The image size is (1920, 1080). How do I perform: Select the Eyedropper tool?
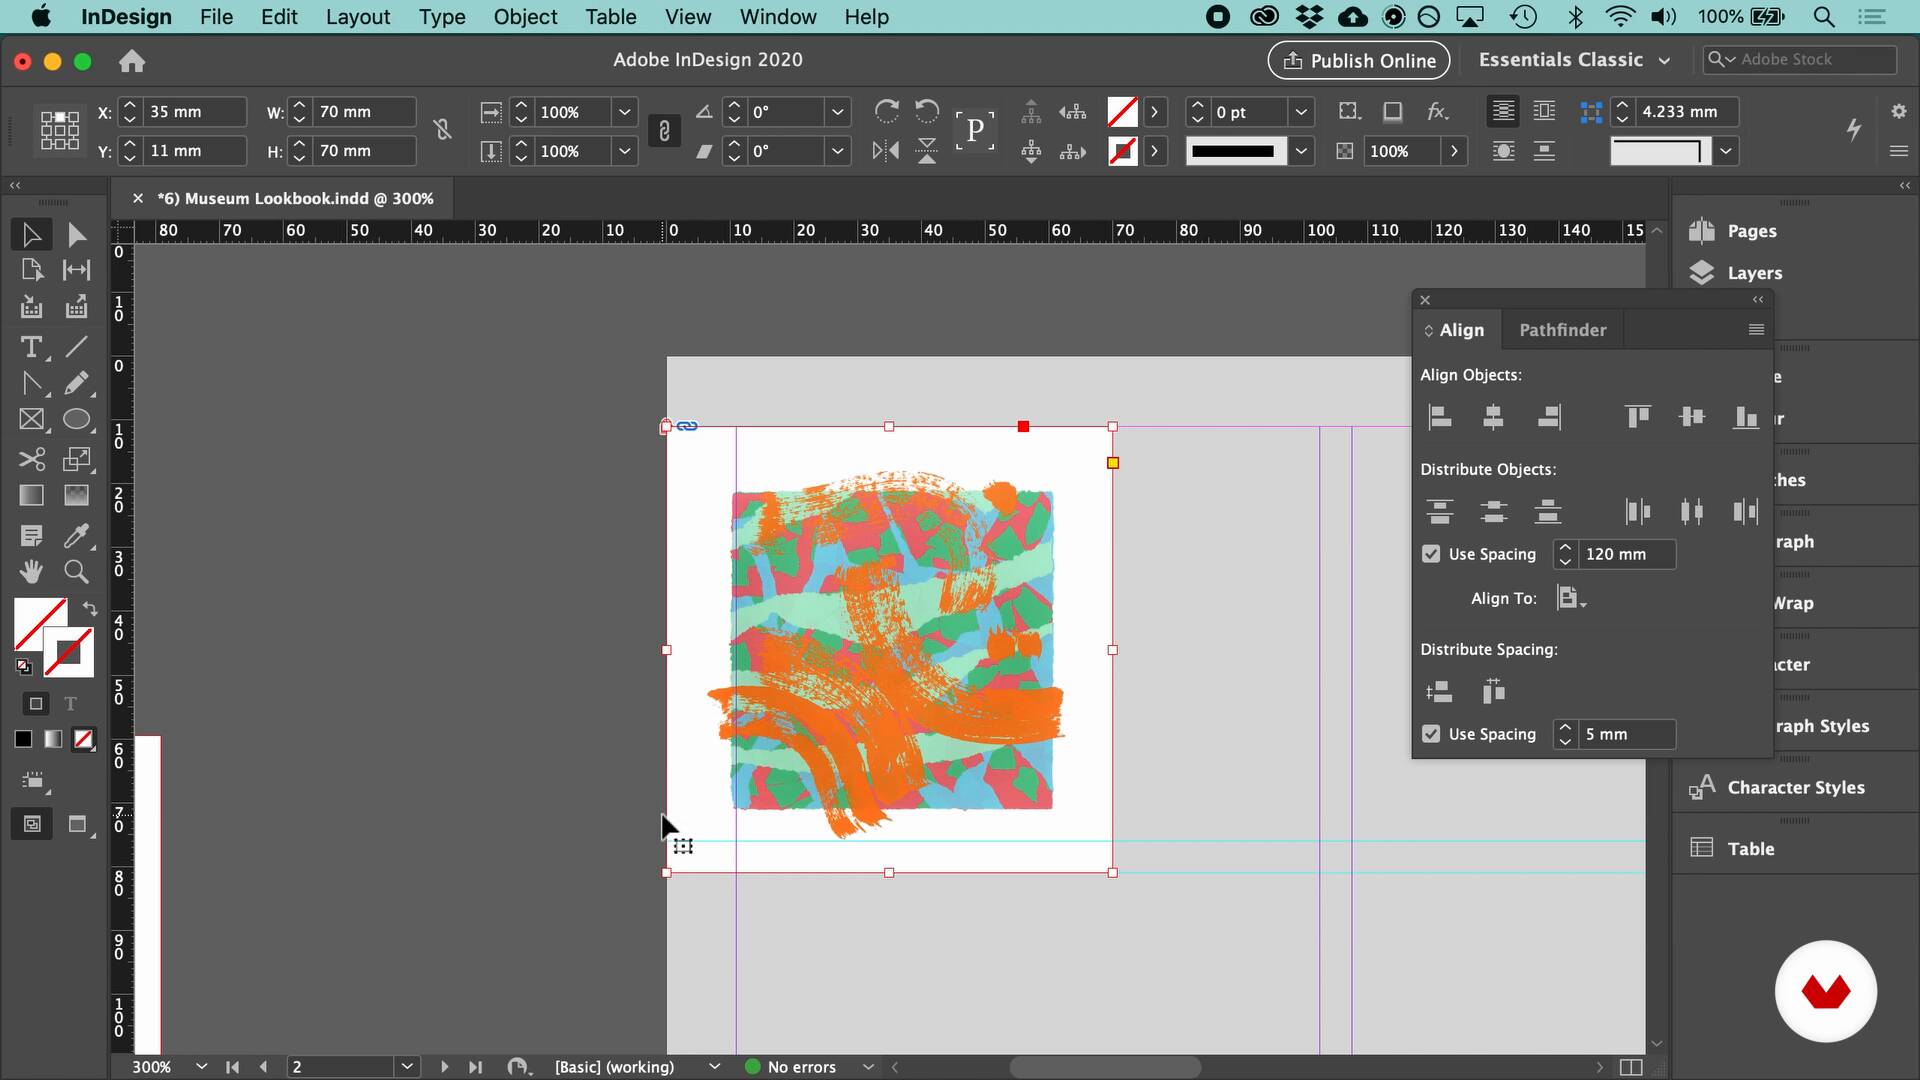pos(77,536)
